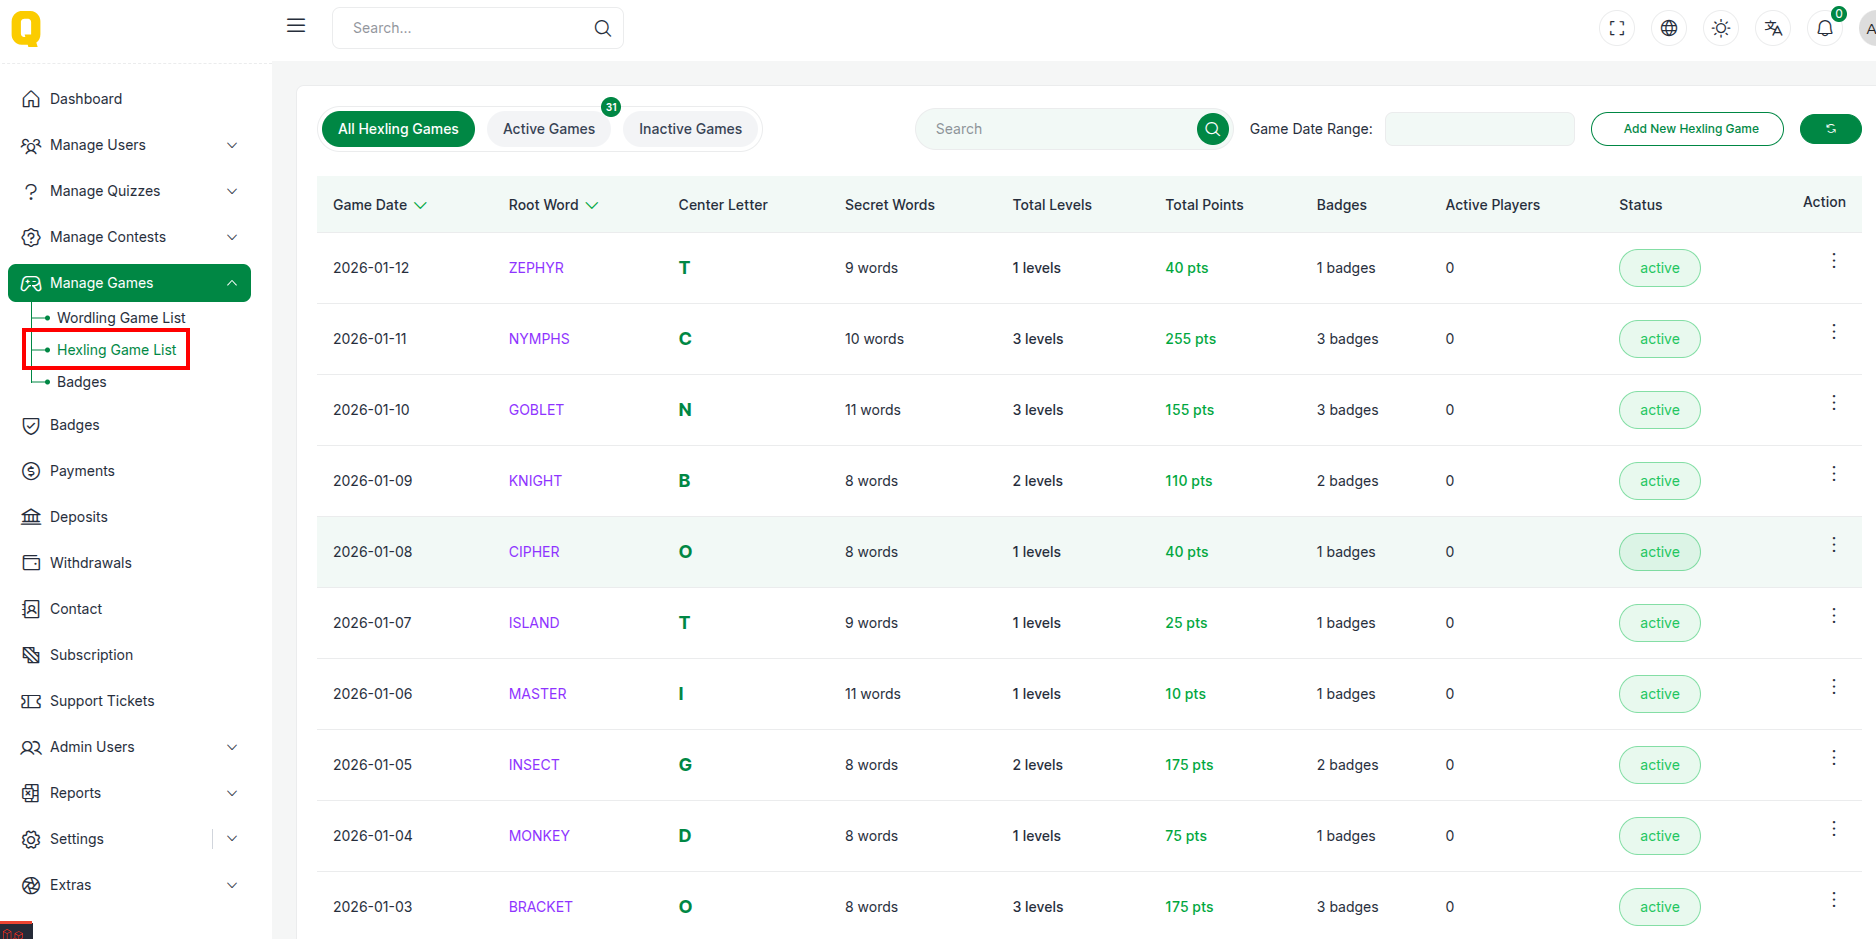The width and height of the screenshot is (1876, 939).
Task: Open the globe icon in top bar
Action: 1669,28
